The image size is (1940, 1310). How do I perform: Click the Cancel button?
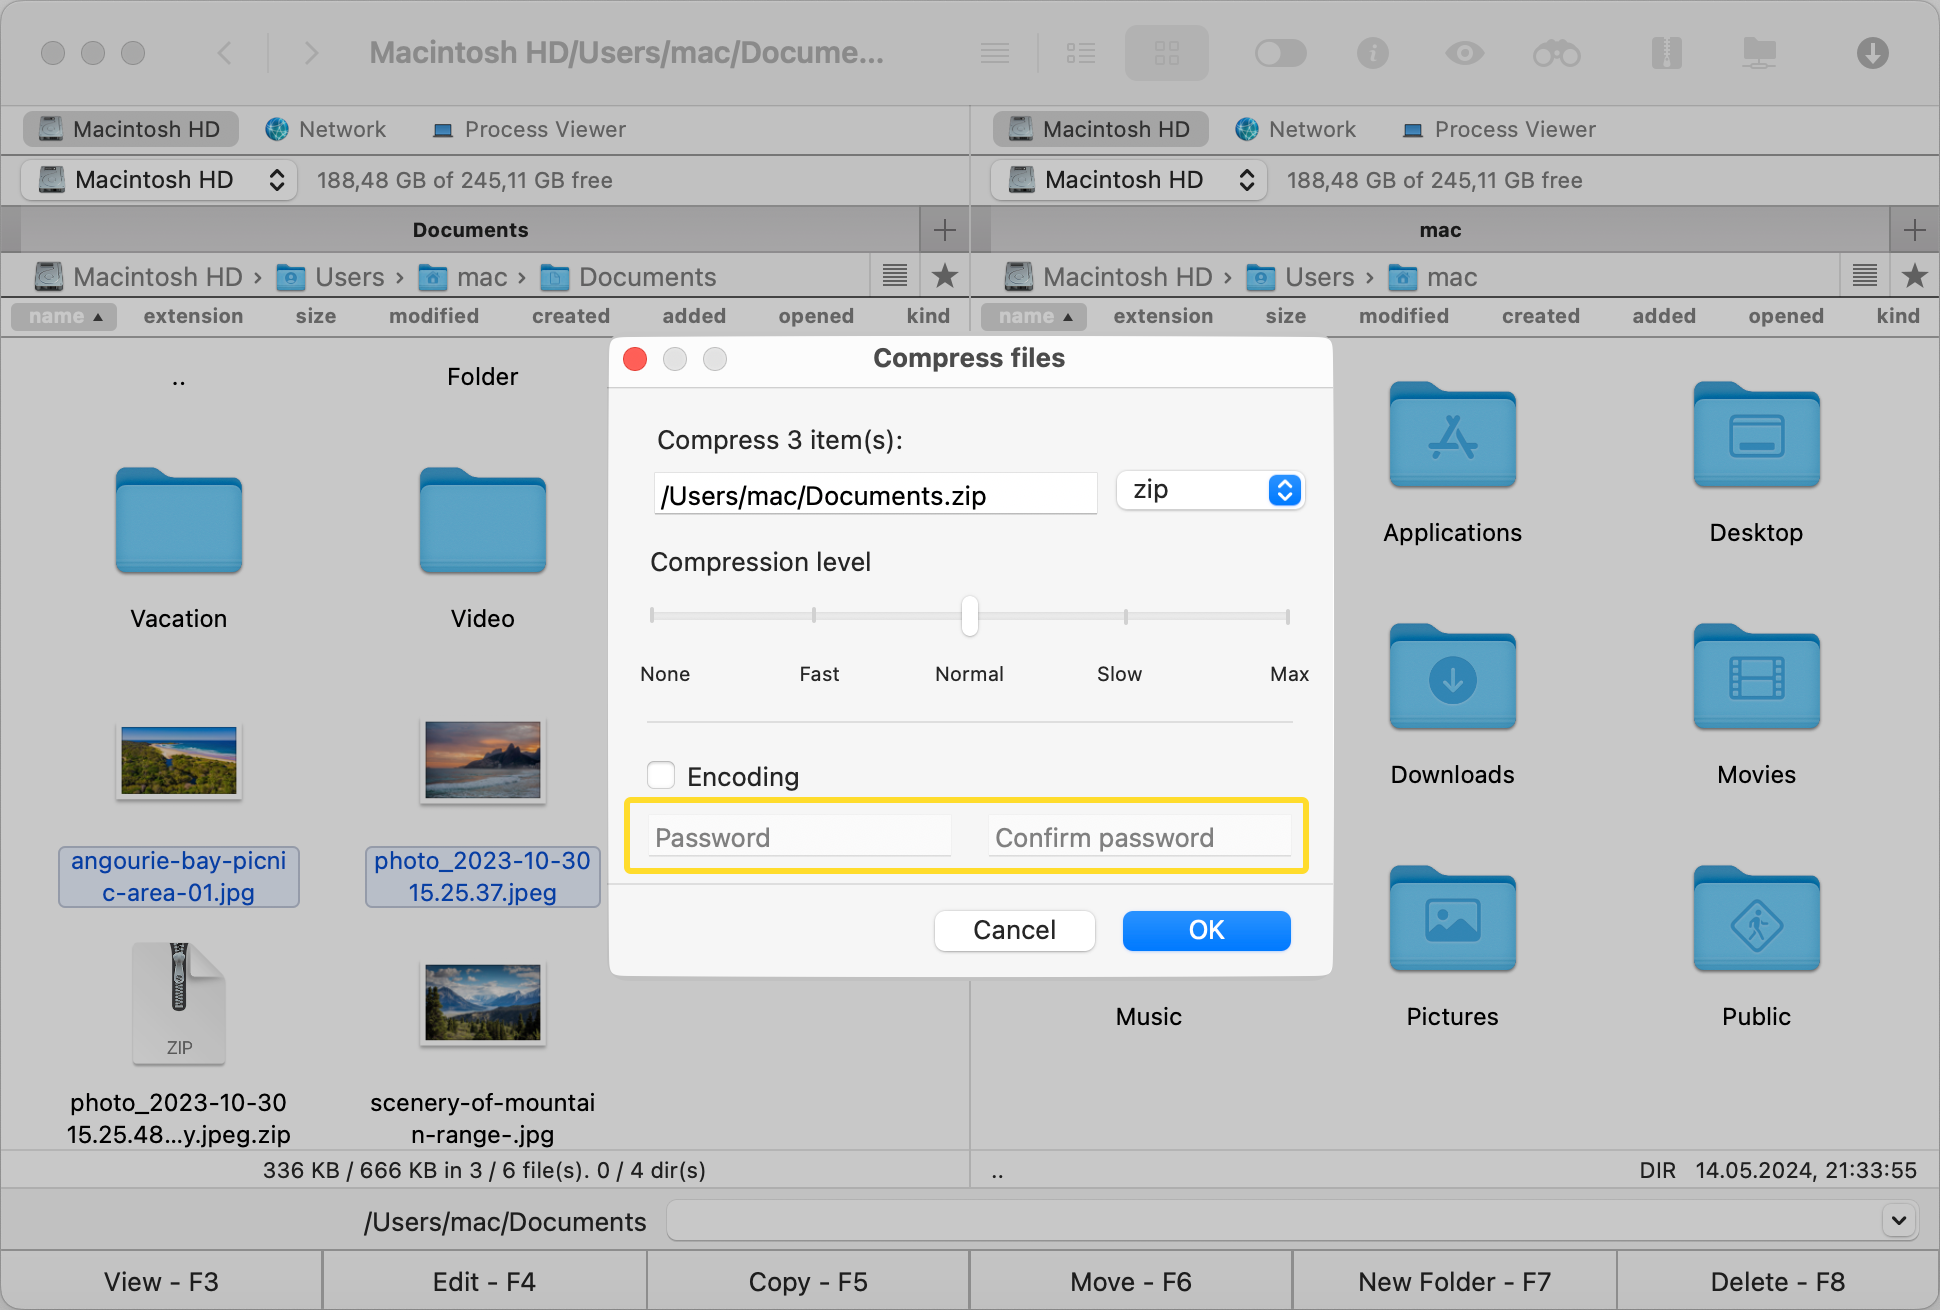pyautogui.click(x=1015, y=930)
